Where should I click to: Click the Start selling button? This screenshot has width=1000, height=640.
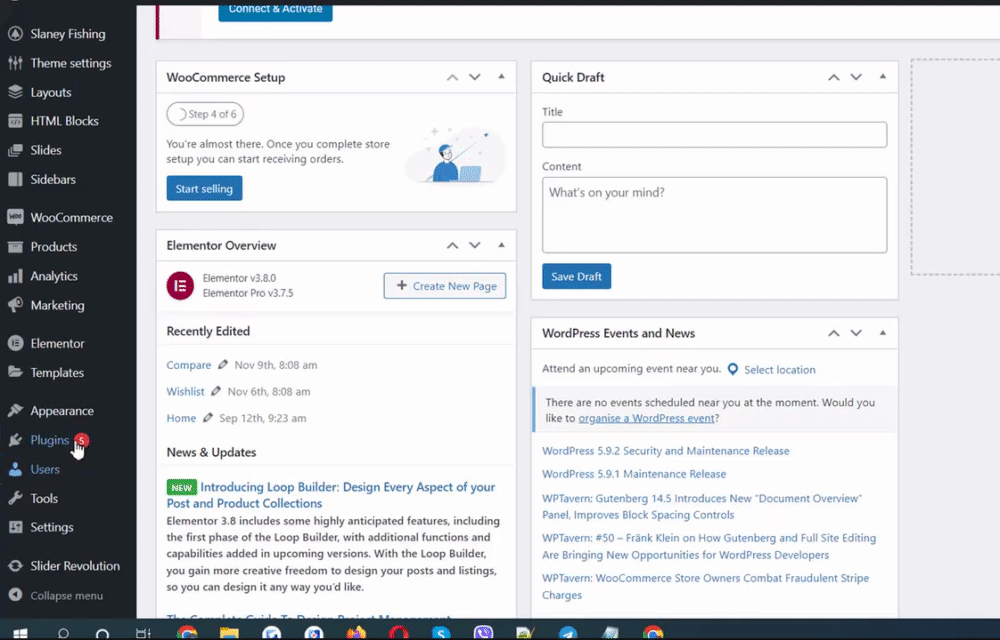coord(204,189)
